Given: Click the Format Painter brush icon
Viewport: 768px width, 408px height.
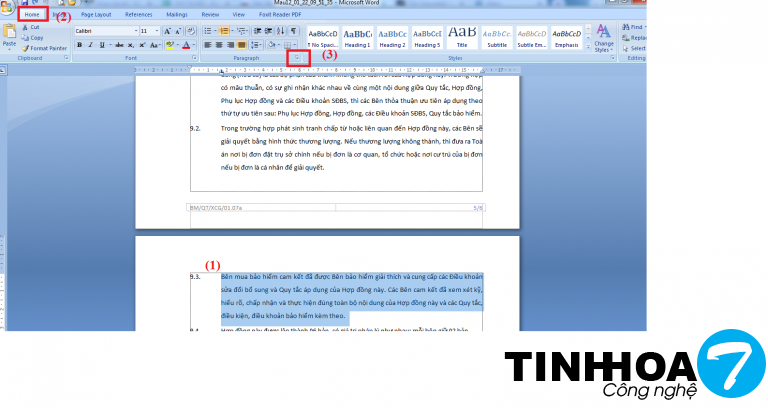Looking at the screenshot, I should [x=25, y=47].
